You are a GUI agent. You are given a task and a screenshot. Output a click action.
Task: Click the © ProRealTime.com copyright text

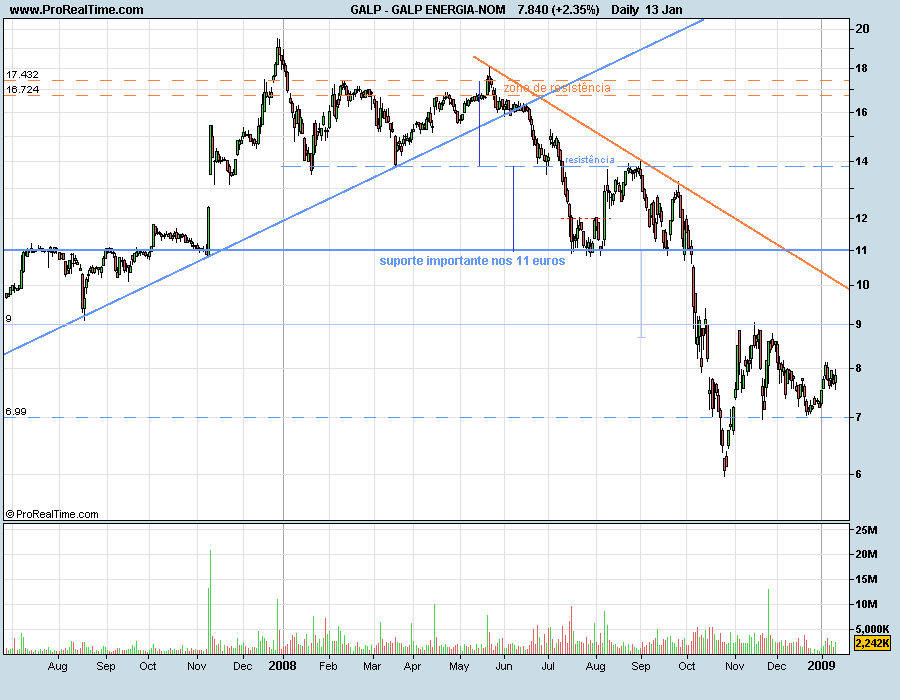[x=52, y=515]
